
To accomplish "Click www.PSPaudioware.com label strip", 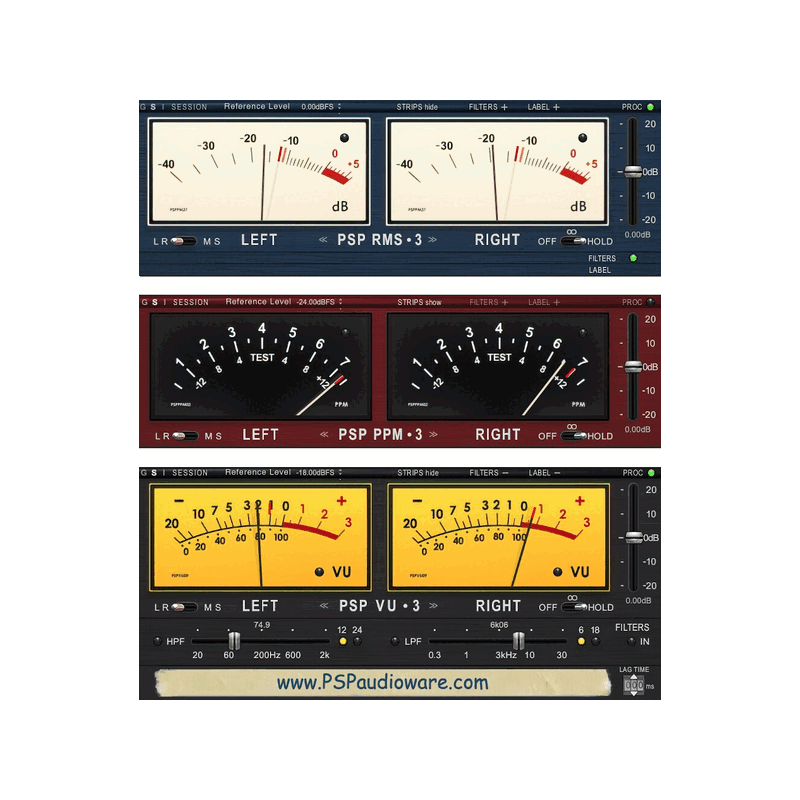I will pyautogui.click(x=383, y=683).
